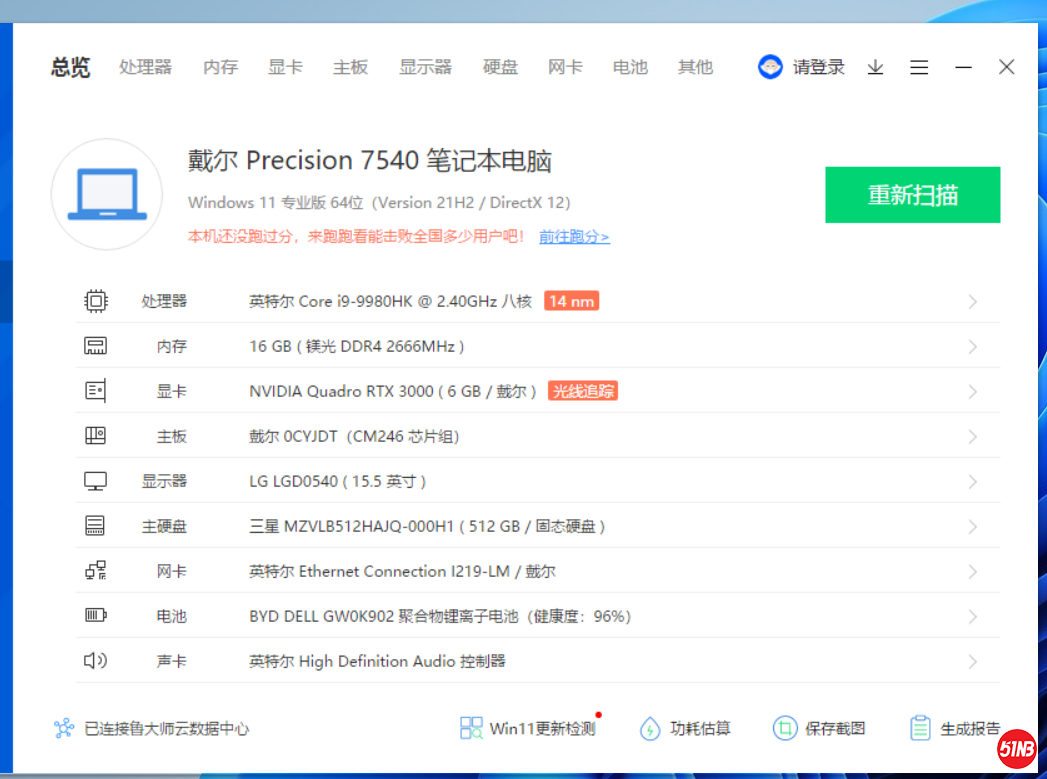Click the graphics card icon
Image resolution: width=1047 pixels, height=779 pixels.
95,391
